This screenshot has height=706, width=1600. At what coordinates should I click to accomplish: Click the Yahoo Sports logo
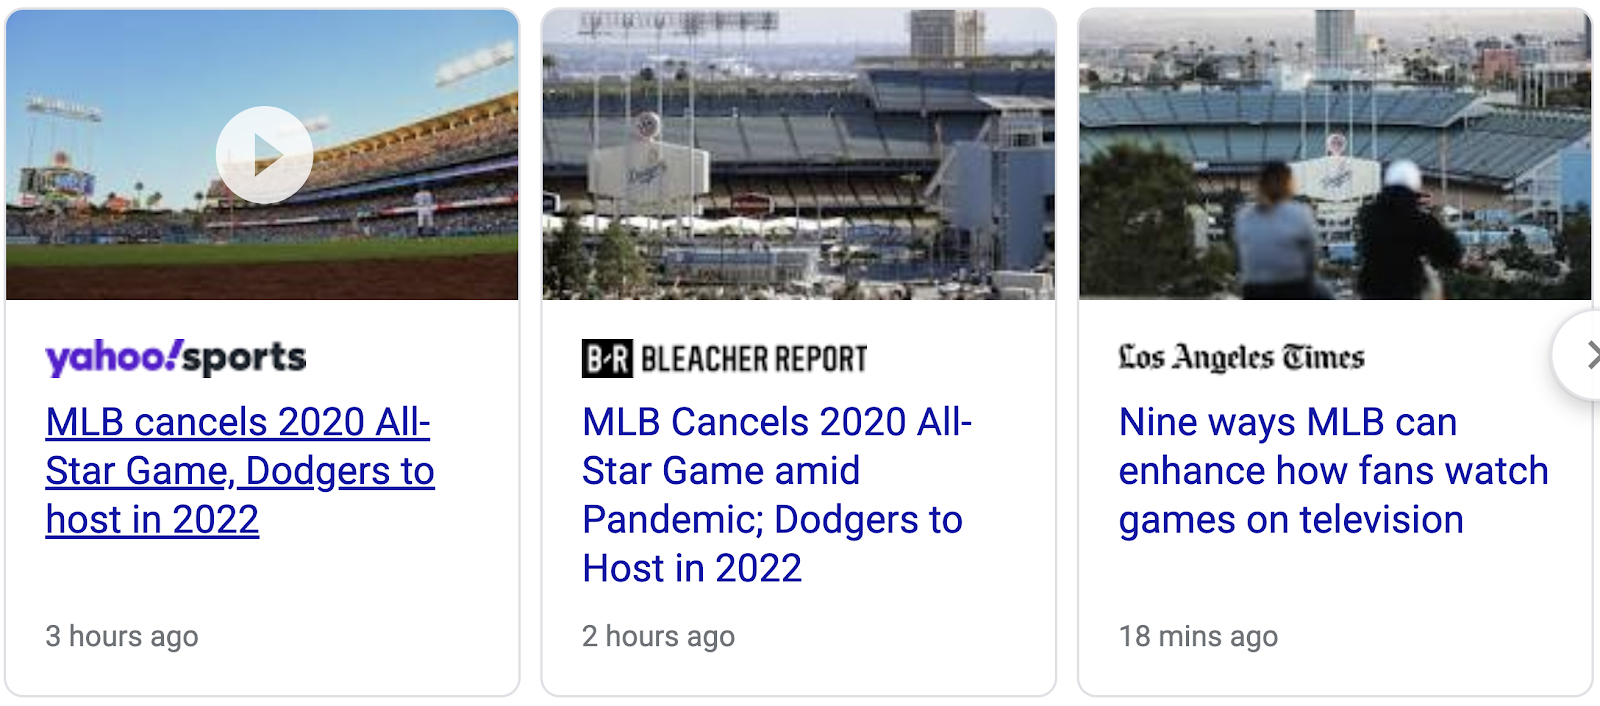click(175, 357)
